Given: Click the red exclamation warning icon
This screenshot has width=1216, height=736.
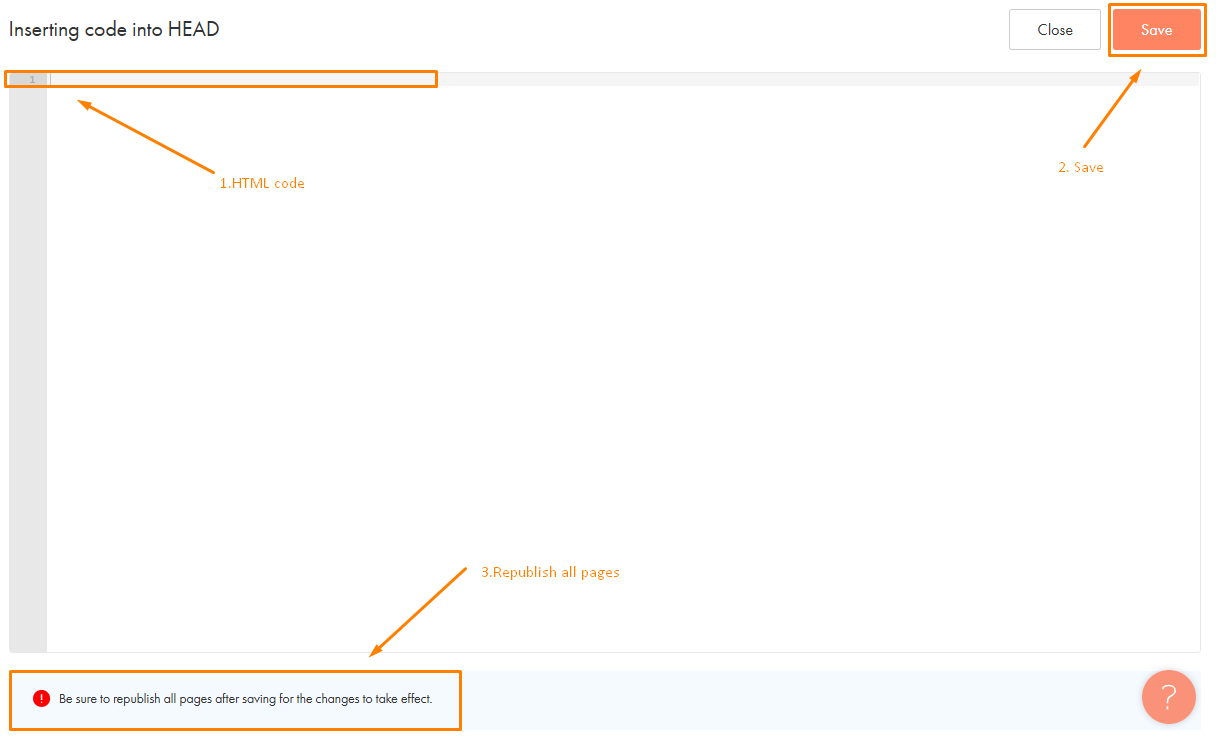Looking at the screenshot, I should (41, 699).
